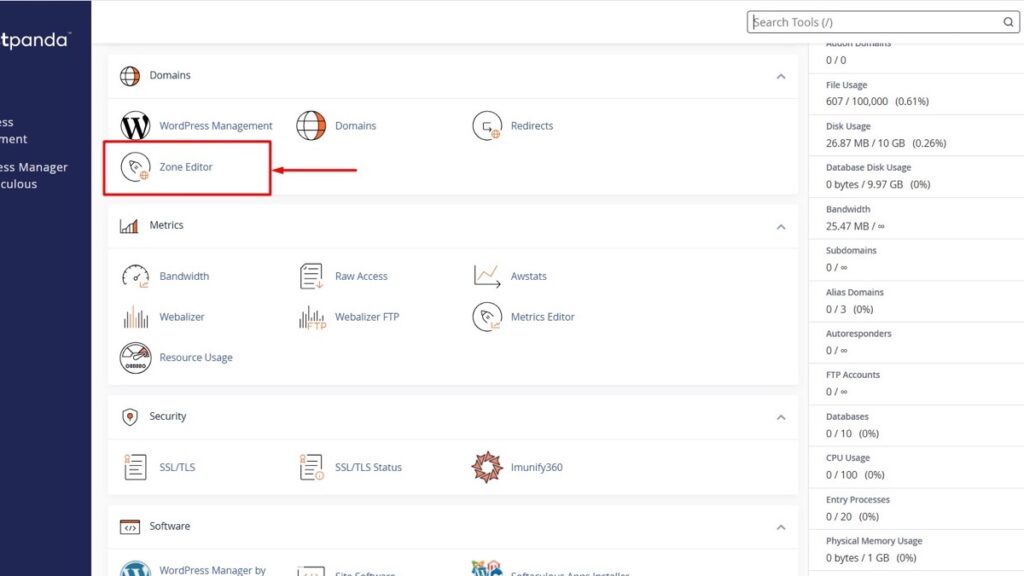Click the Security section shield icon
This screenshot has width=1024, height=576.
130,417
